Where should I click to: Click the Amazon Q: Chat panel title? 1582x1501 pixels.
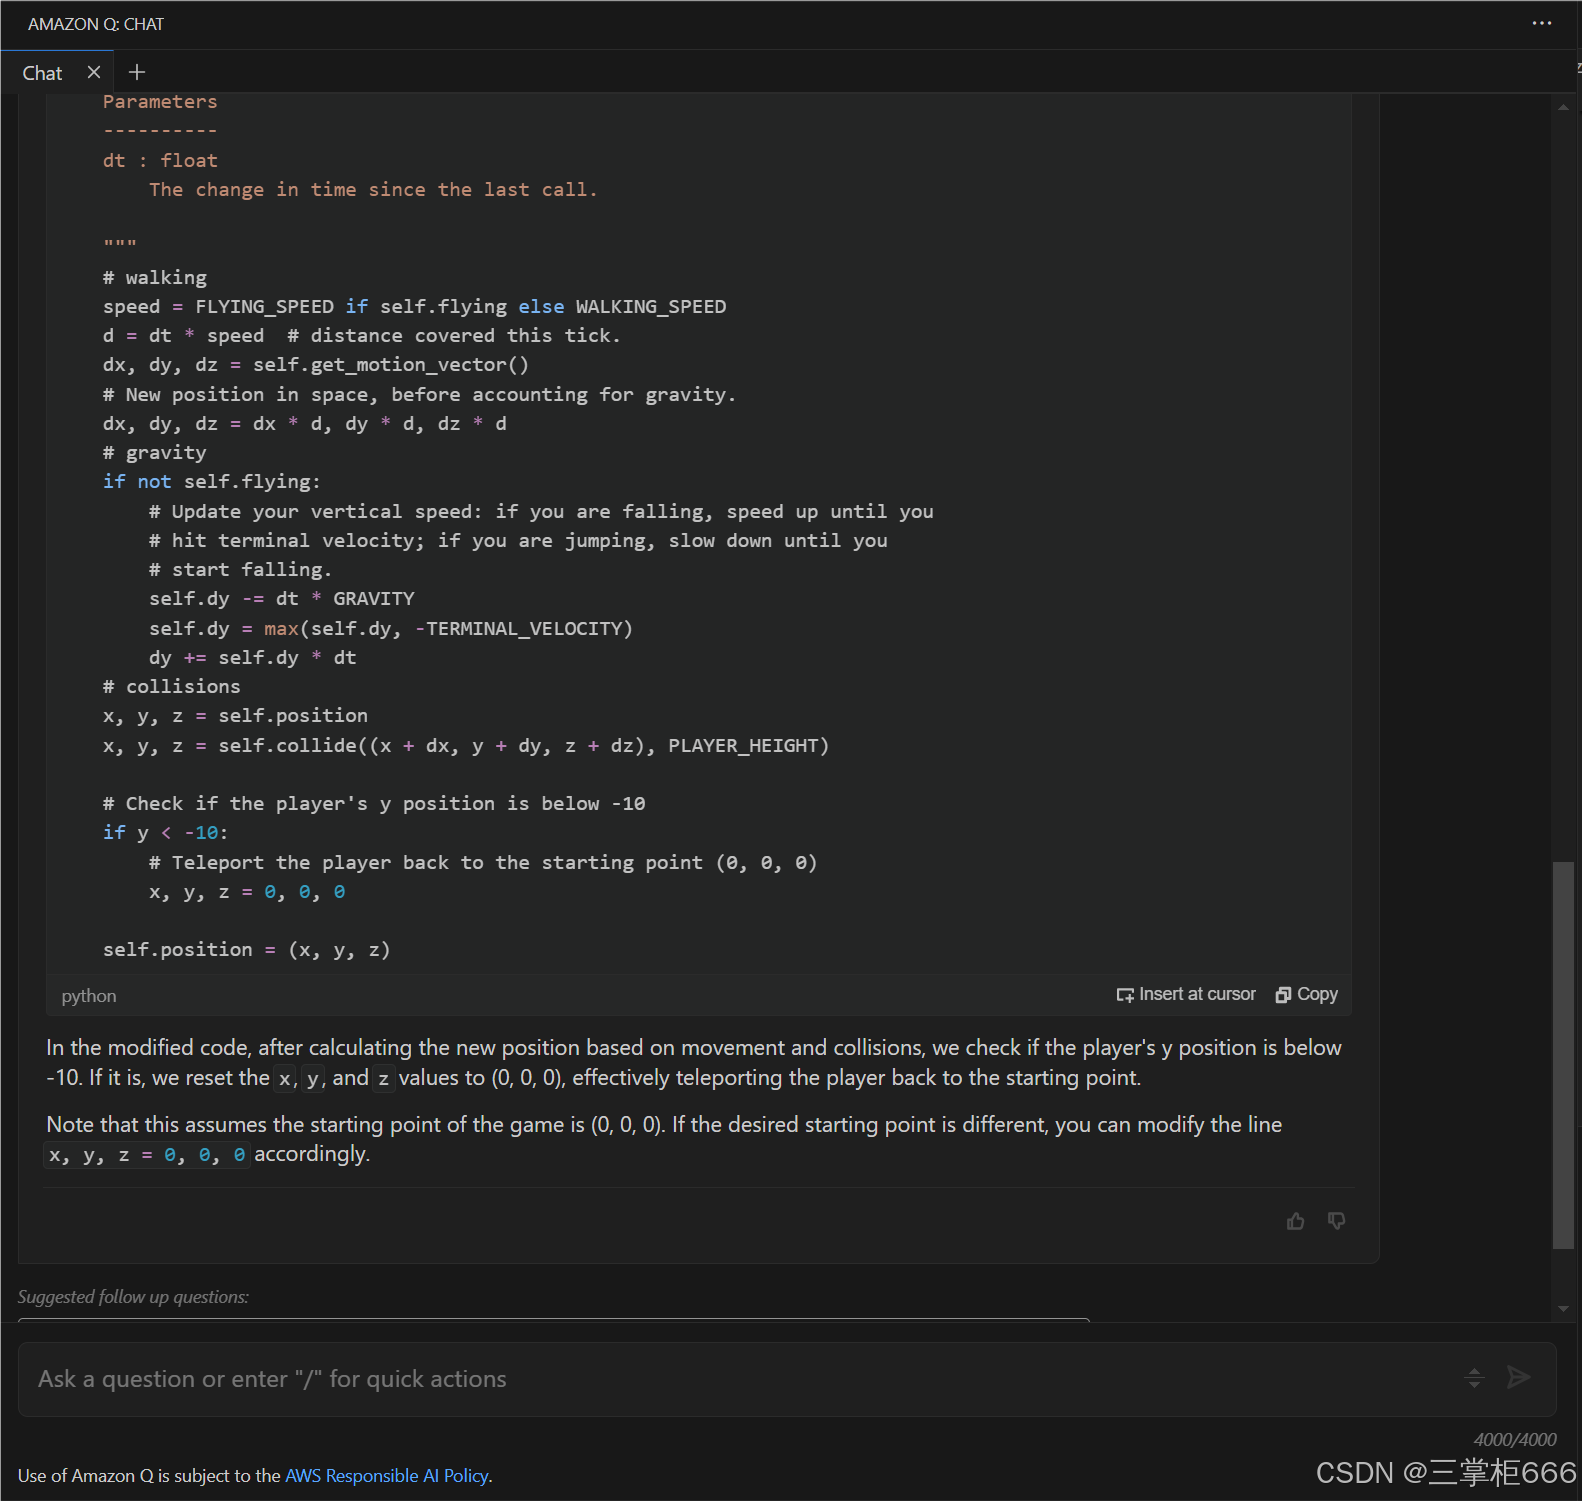click(96, 24)
